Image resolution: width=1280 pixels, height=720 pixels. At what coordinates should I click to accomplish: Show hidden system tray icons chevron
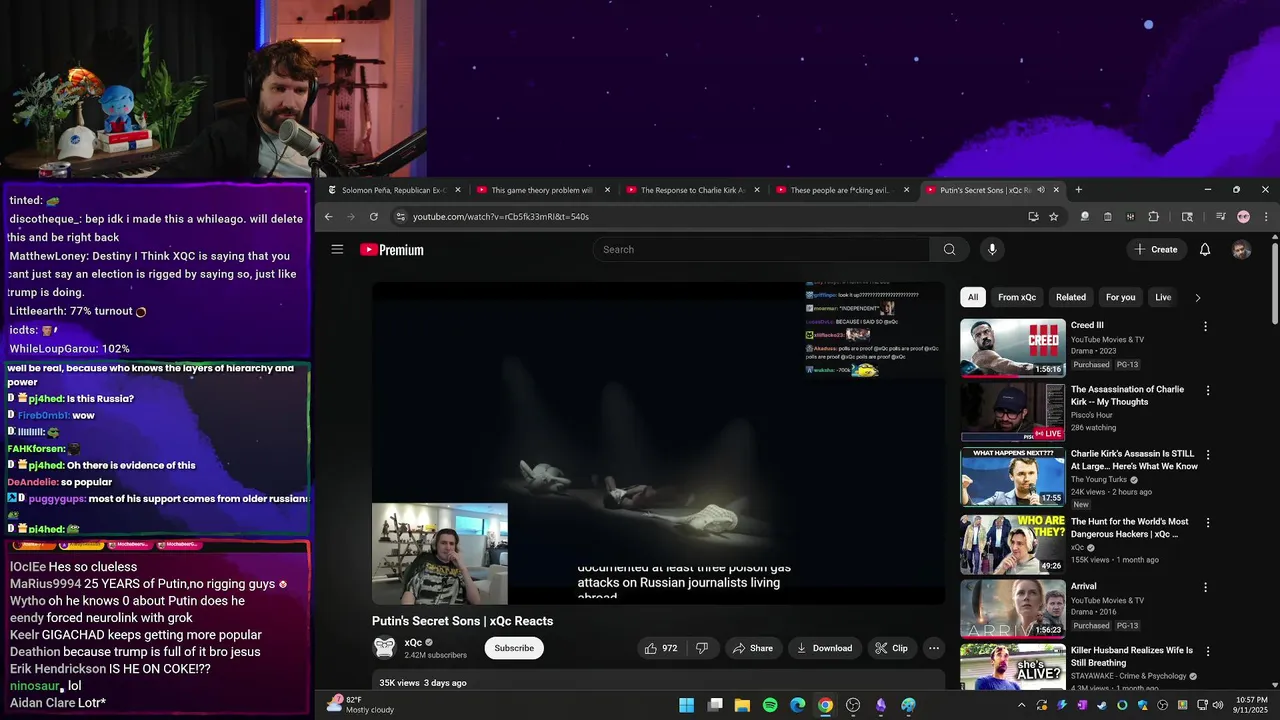click(x=1021, y=705)
